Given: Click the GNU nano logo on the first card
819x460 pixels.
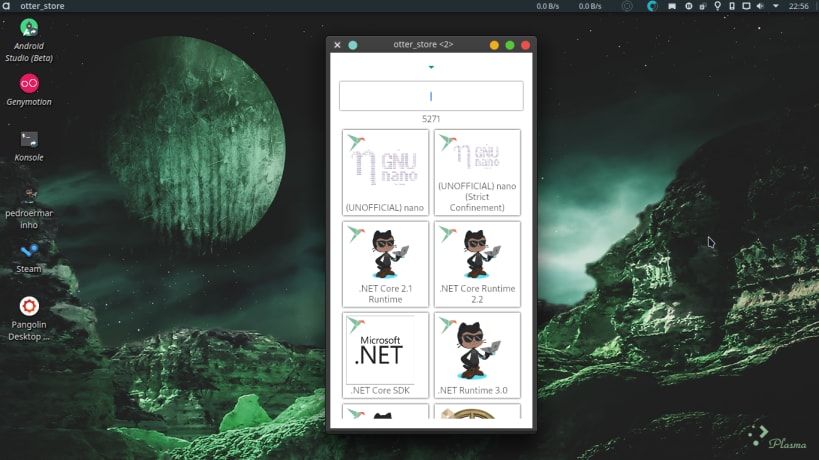Looking at the screenshot, I should click(x=387, y=167).
